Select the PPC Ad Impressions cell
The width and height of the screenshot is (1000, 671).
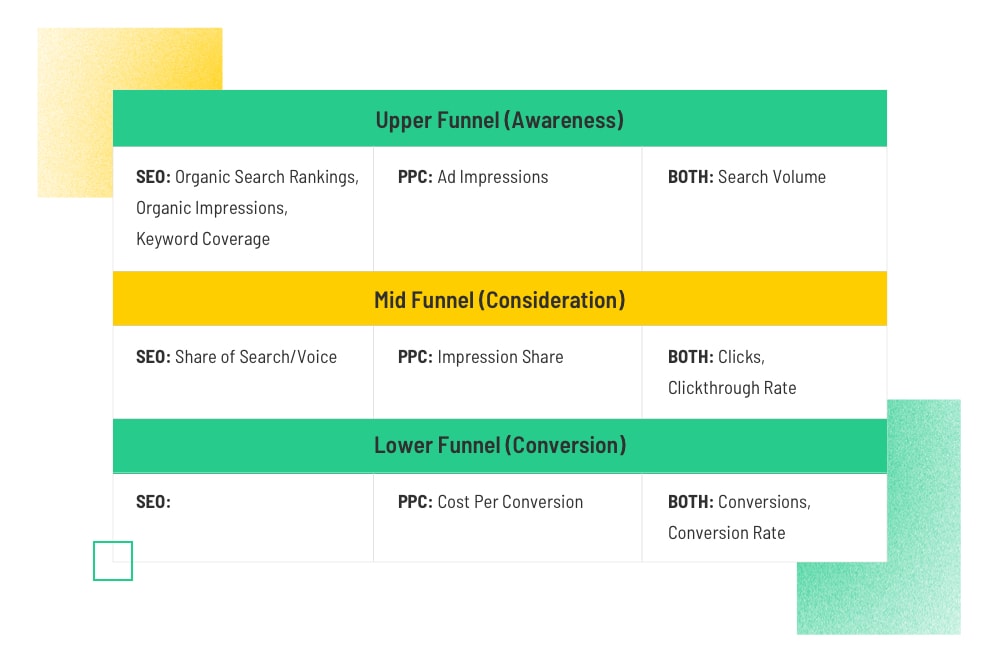click(x=473, y=177)
